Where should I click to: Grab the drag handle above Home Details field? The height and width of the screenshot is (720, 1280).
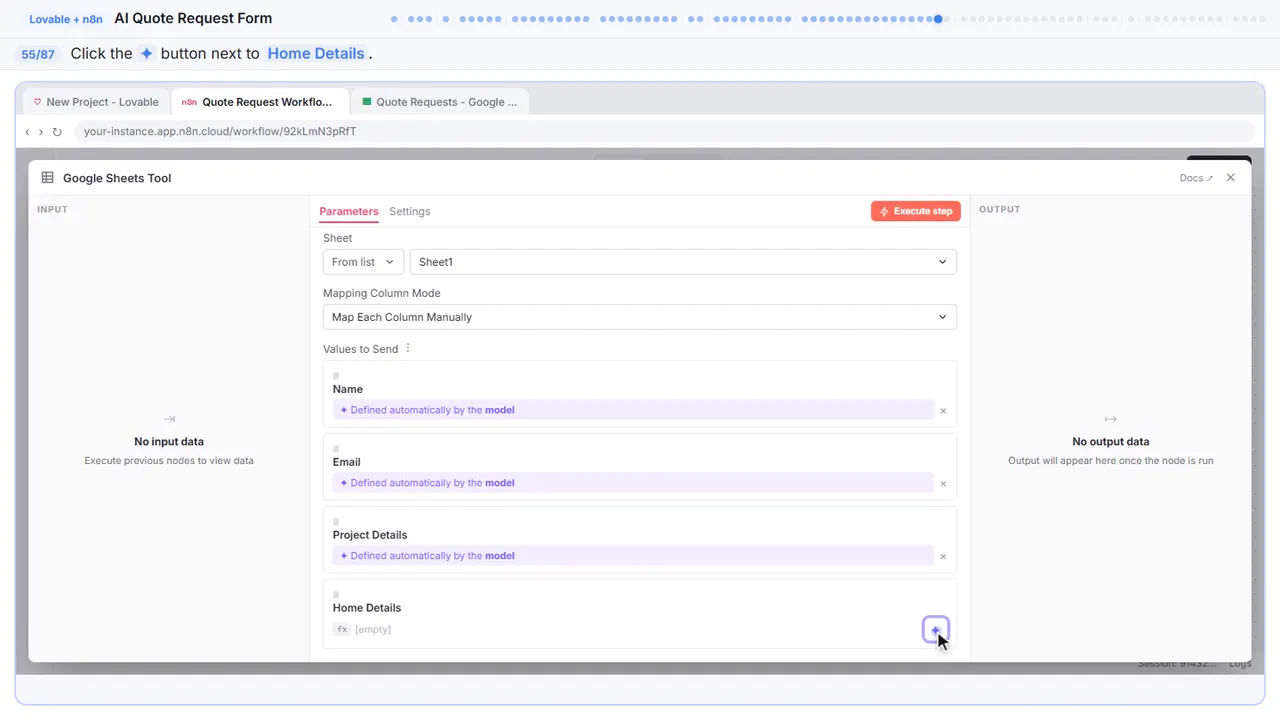(336, 595)
